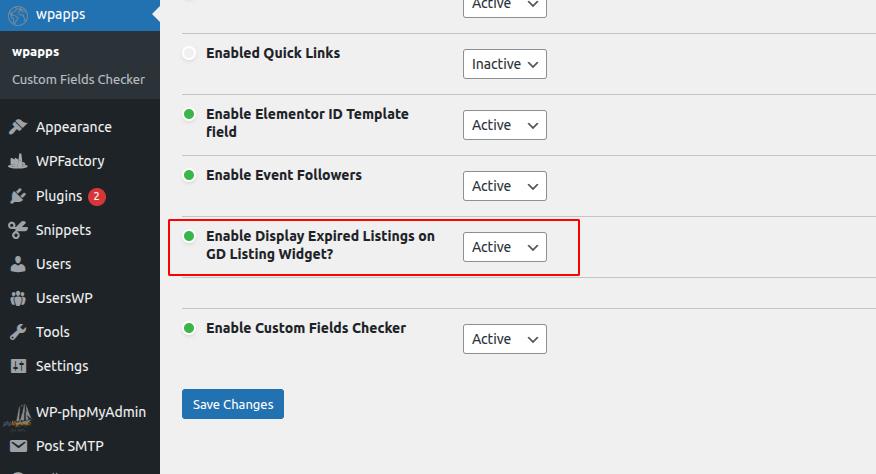The height and width of the screenshot is (474, 876).
Task: Click the Save Changes button
Action: tap(233, 404)
